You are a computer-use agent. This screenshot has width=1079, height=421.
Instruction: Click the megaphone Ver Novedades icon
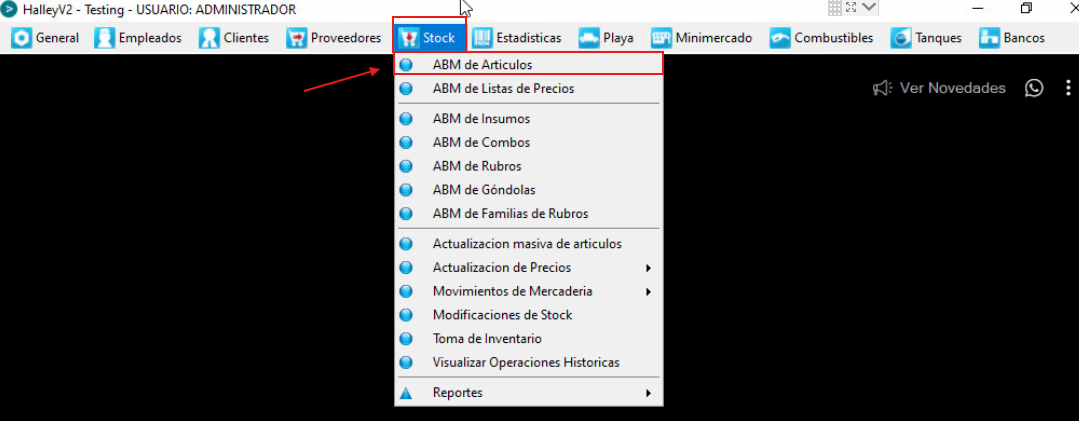click(x=882, y=88)
